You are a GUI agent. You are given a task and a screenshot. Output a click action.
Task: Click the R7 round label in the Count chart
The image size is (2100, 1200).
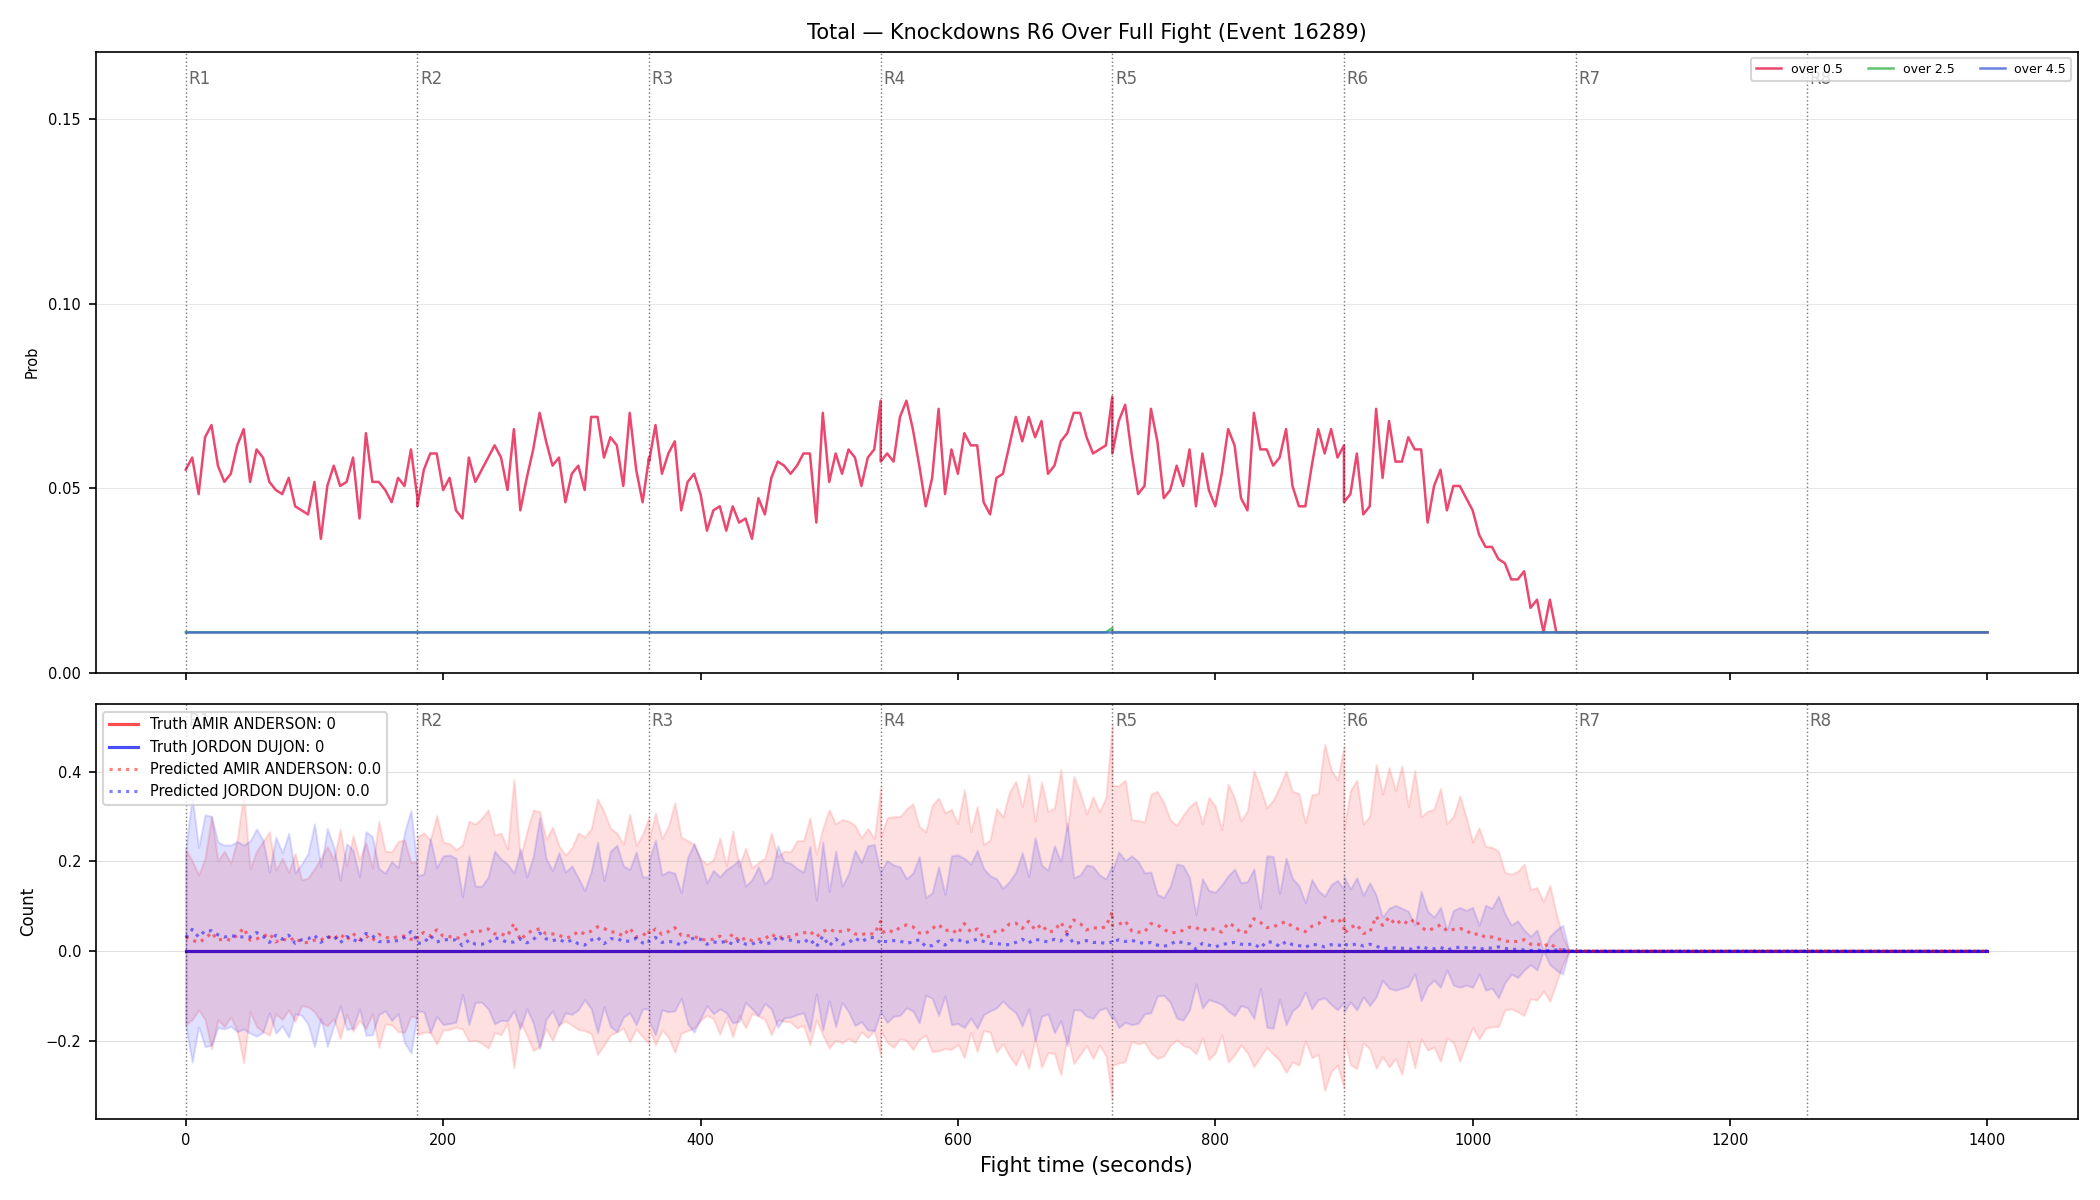[1589, 720]
